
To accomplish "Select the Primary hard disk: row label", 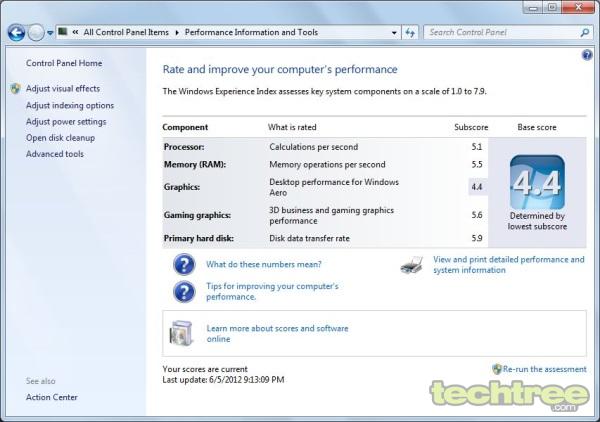I will pyautogui.click(x=199, y=238).
